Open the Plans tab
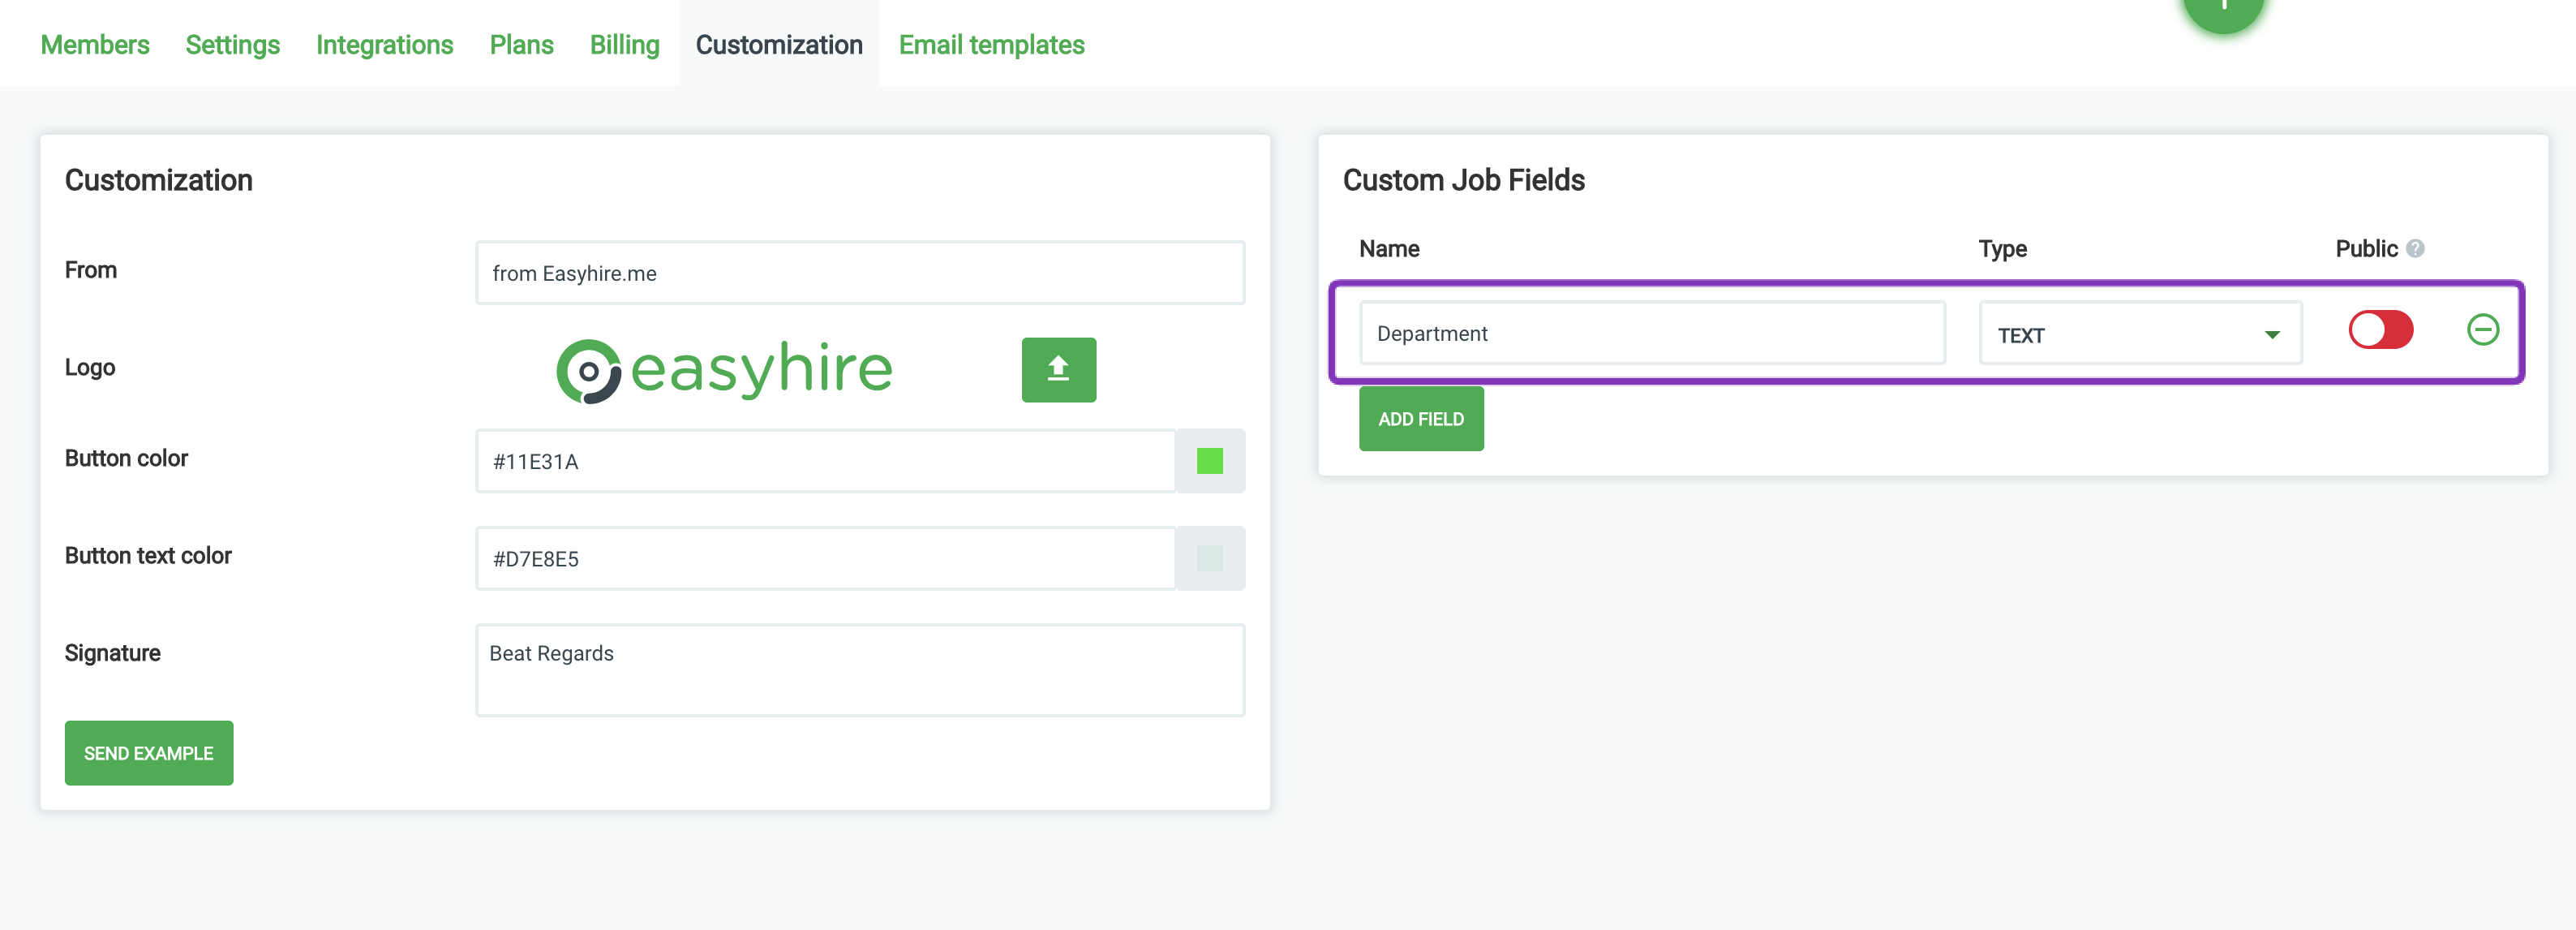This screenshot has width=2576, height=930. [x=521, y=45]
